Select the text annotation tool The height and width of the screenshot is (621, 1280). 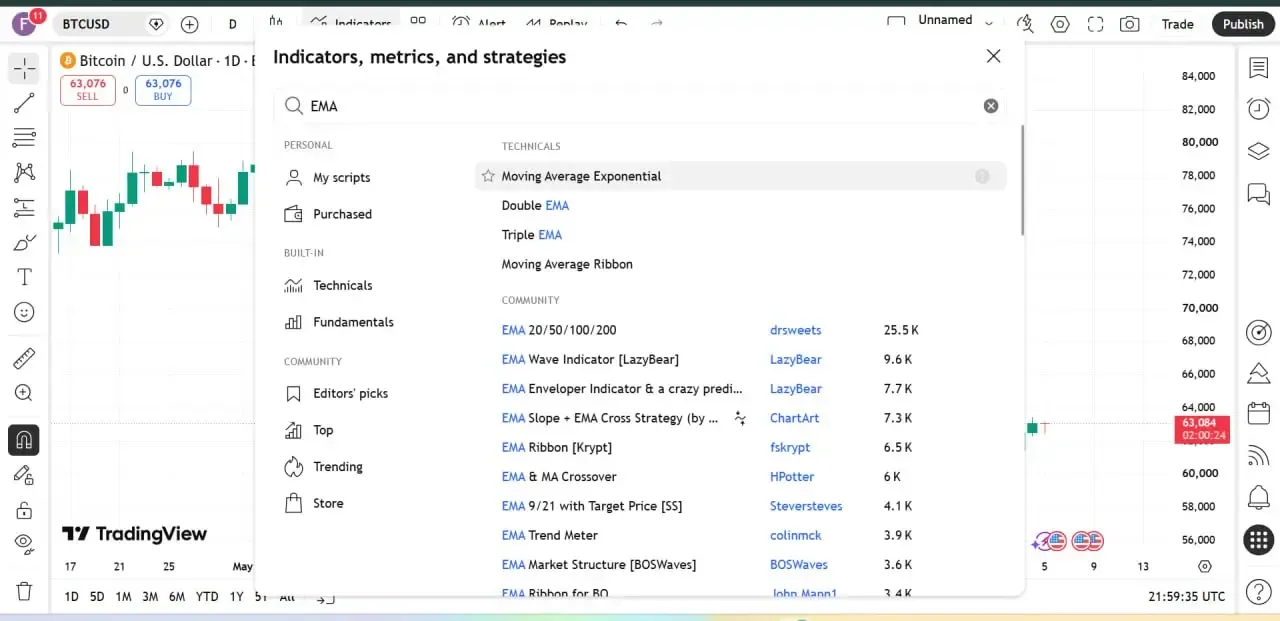click(x=24, y=277)
